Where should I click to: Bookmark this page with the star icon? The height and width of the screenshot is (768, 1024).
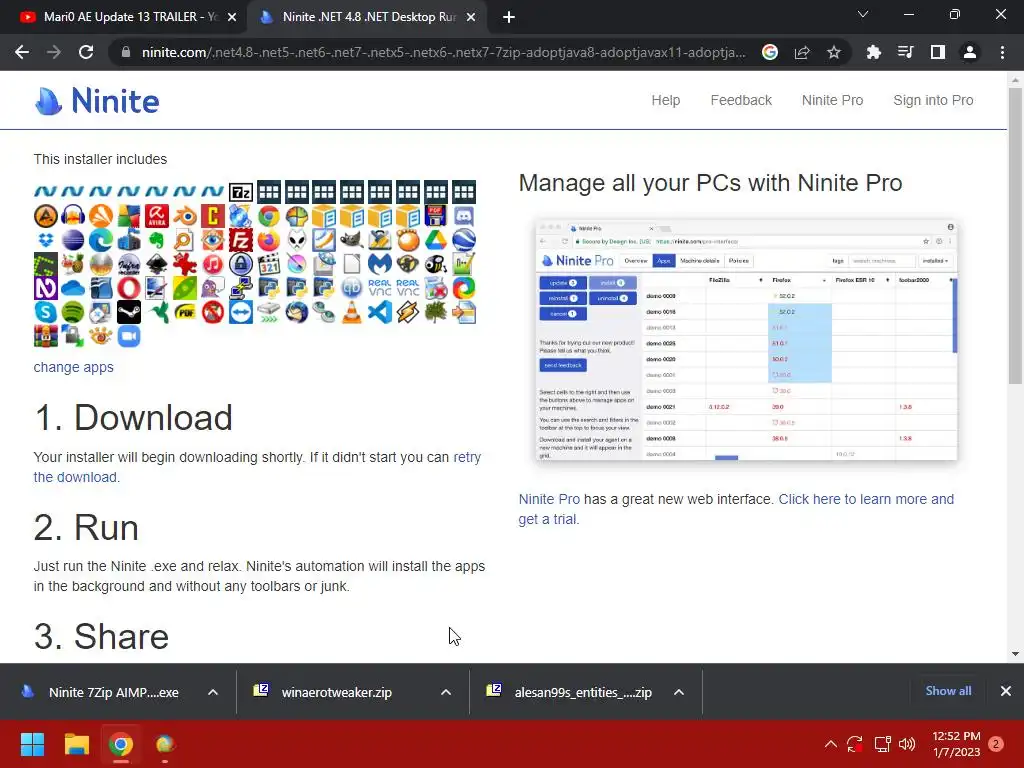(834, 52)
